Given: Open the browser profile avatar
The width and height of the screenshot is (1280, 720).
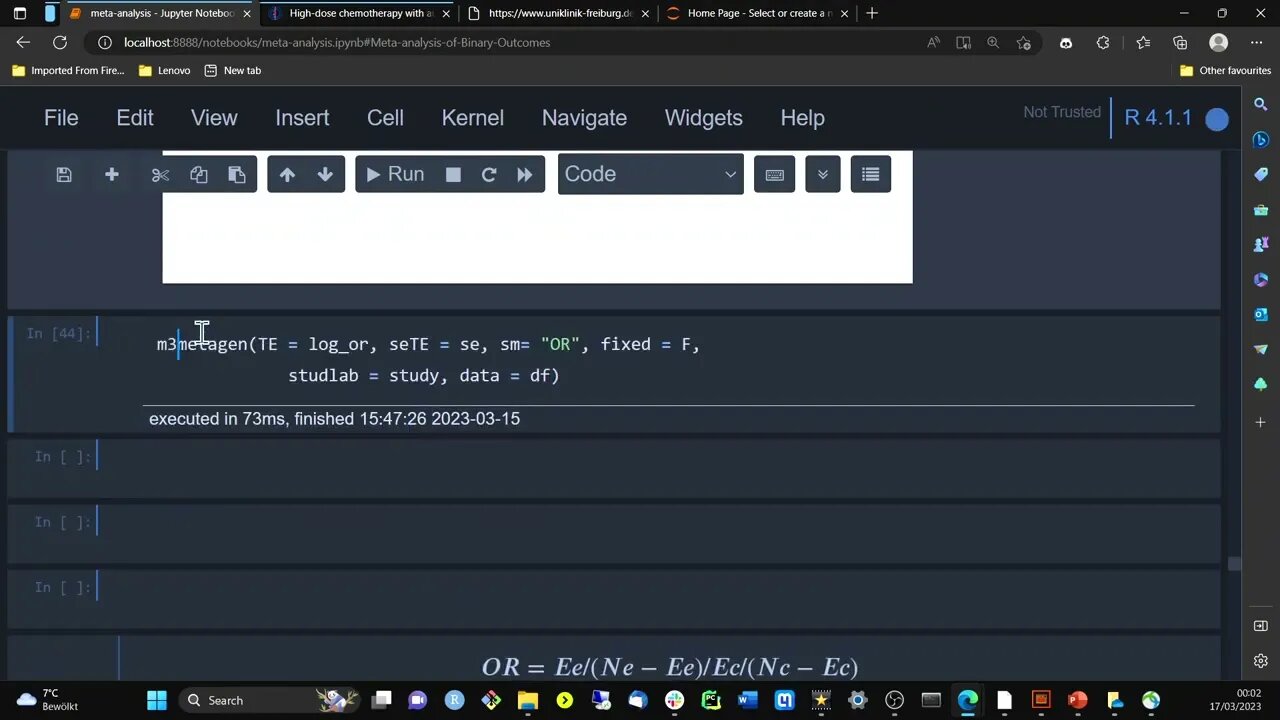Looking at the screenshot, I should [1218, 43].
